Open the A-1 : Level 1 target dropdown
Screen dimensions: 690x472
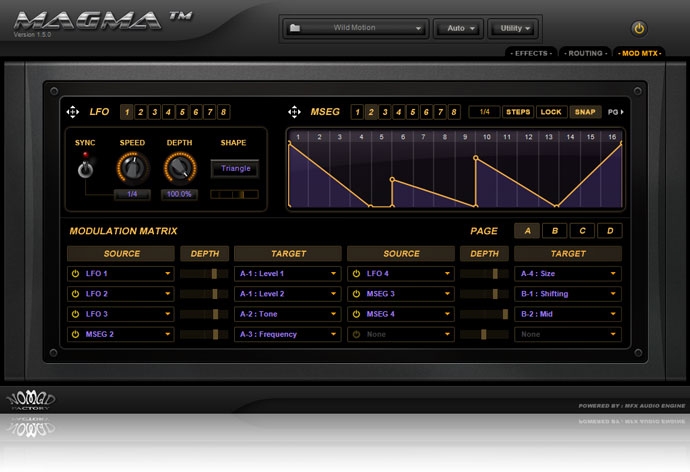pyautogui.click(x=288, y=274)
